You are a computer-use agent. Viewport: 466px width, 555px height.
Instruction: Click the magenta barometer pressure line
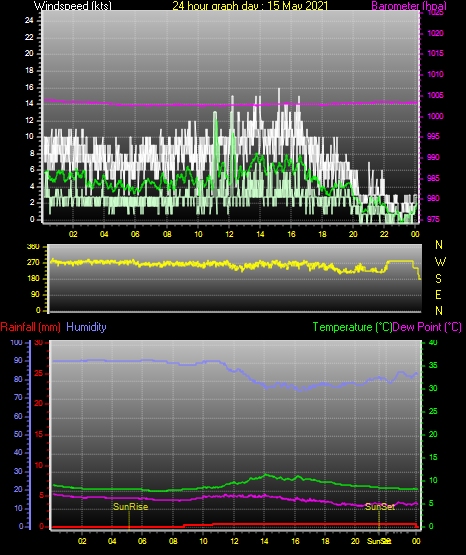point(230,104)
